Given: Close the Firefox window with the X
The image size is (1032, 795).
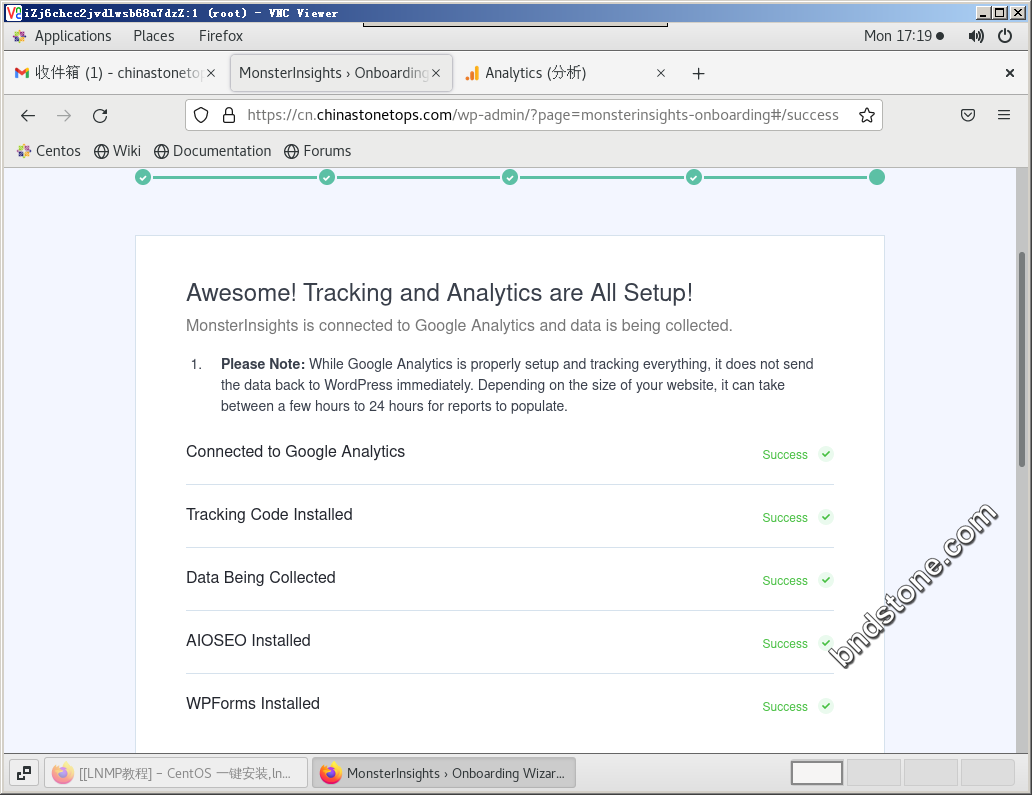Looking at the screenshot, I should [x=1010, y=73].
